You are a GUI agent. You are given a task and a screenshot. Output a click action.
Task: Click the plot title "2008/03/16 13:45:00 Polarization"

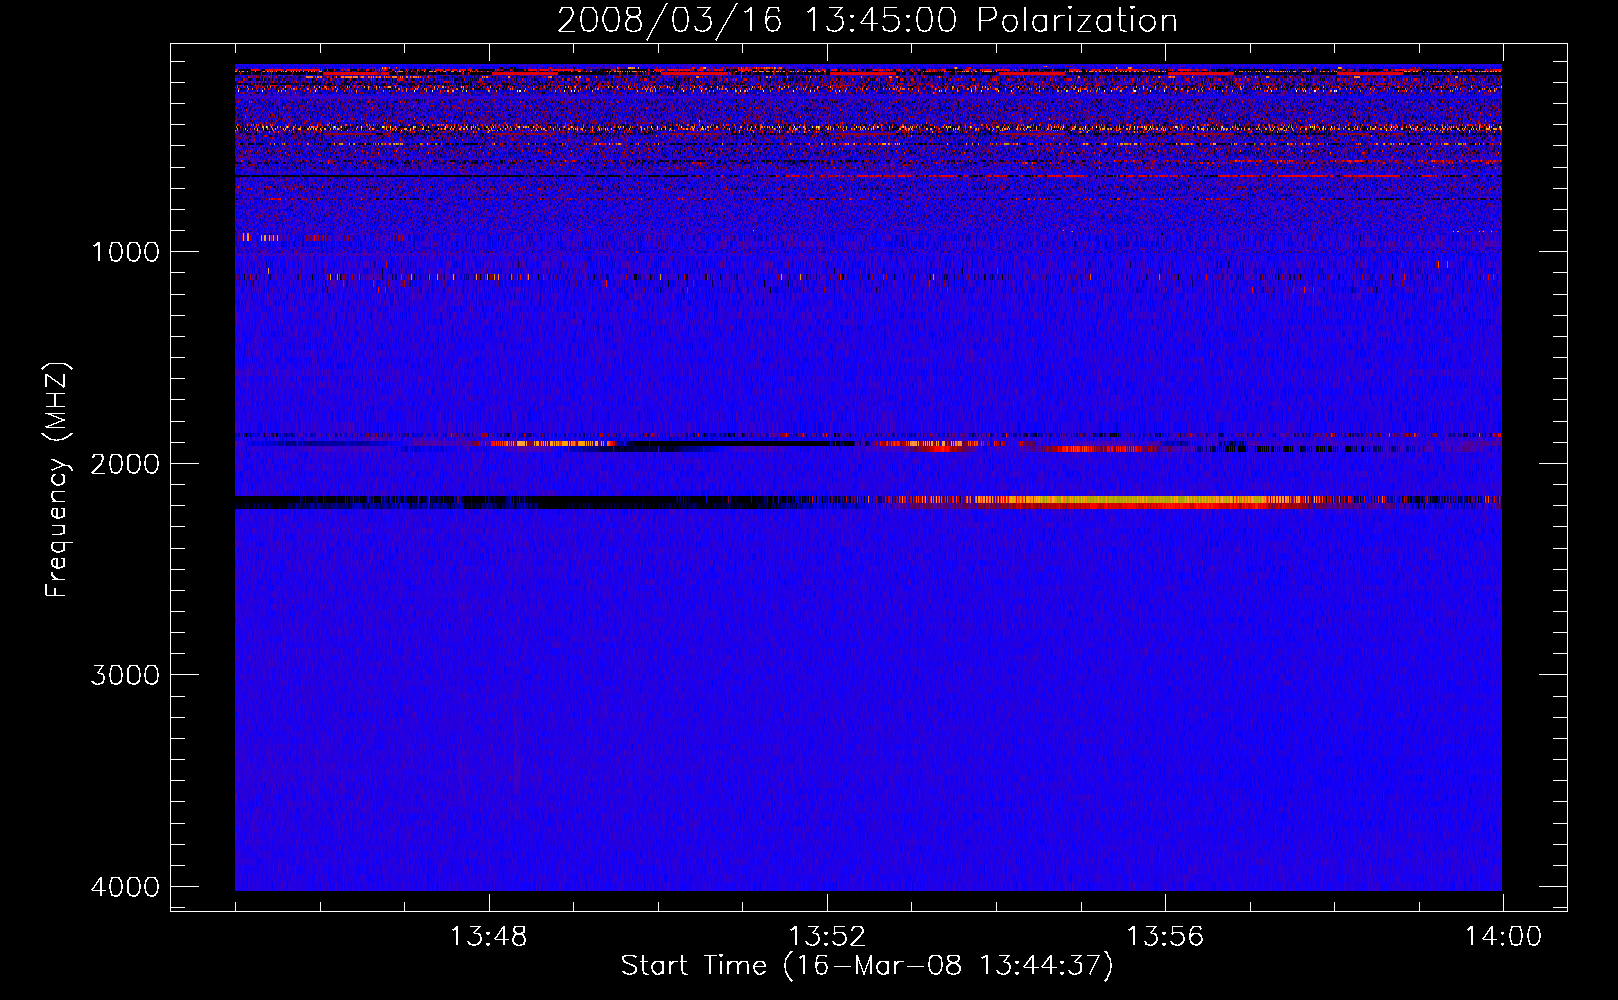pyautogui.click(x=867, y=21)
